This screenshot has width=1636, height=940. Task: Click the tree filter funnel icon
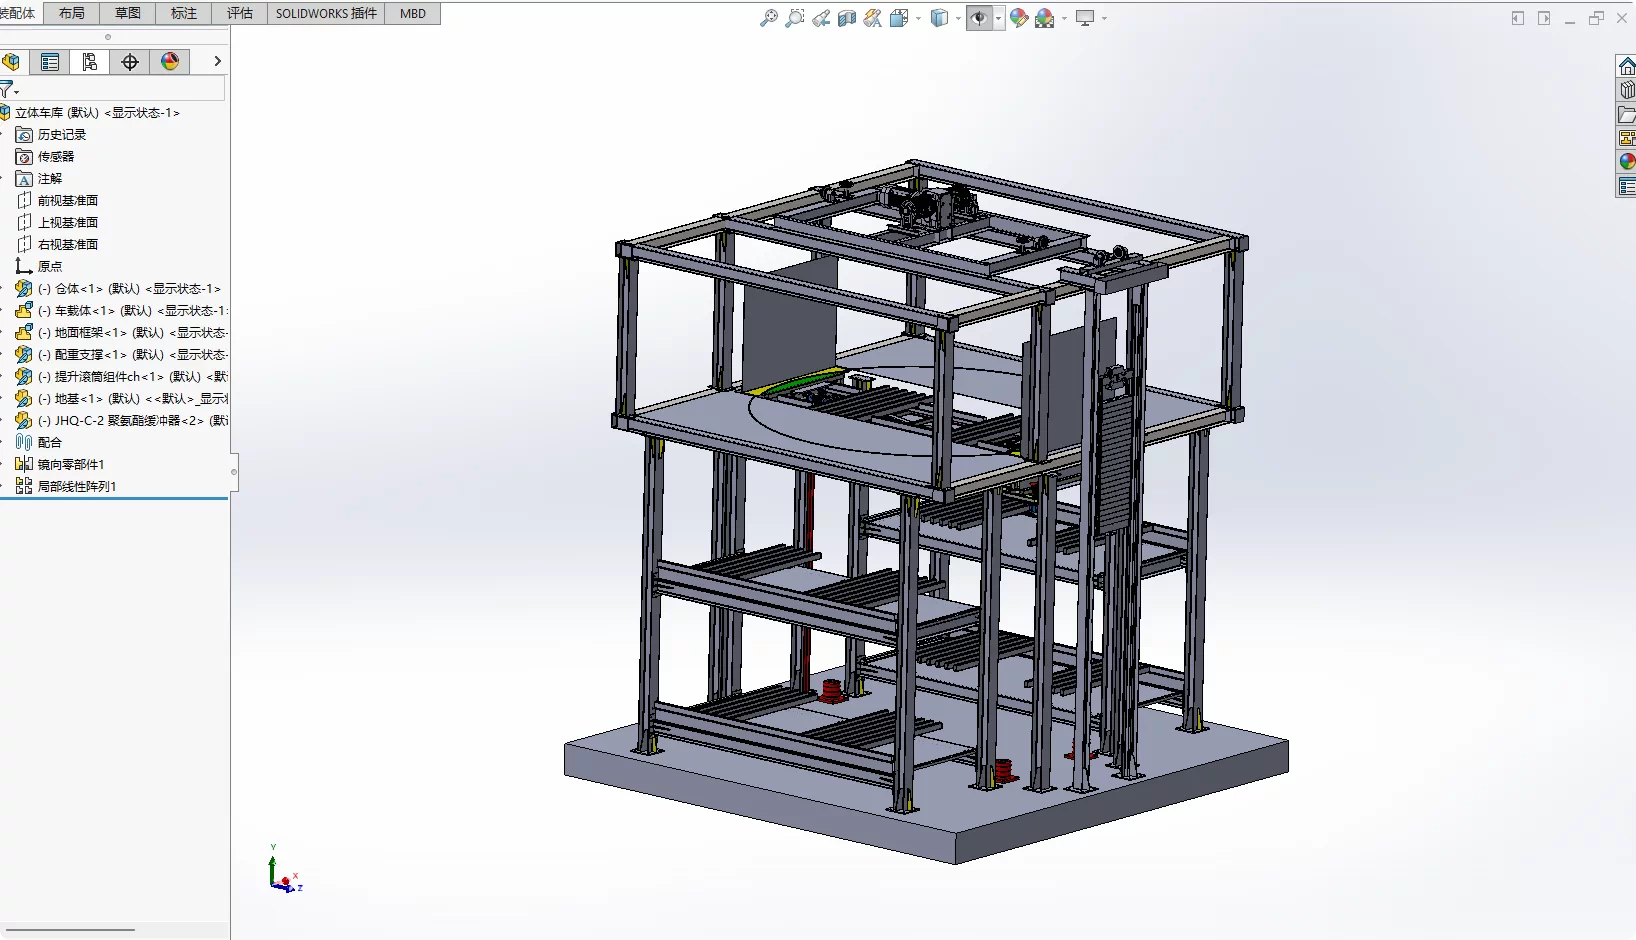8,89
